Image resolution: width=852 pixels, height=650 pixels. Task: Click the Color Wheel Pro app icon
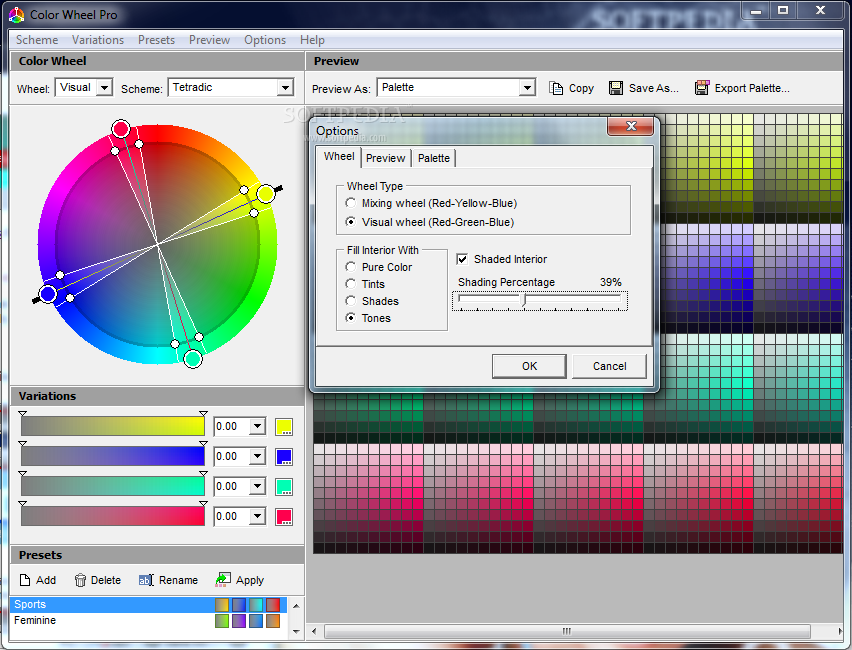[x=16, y=15]
